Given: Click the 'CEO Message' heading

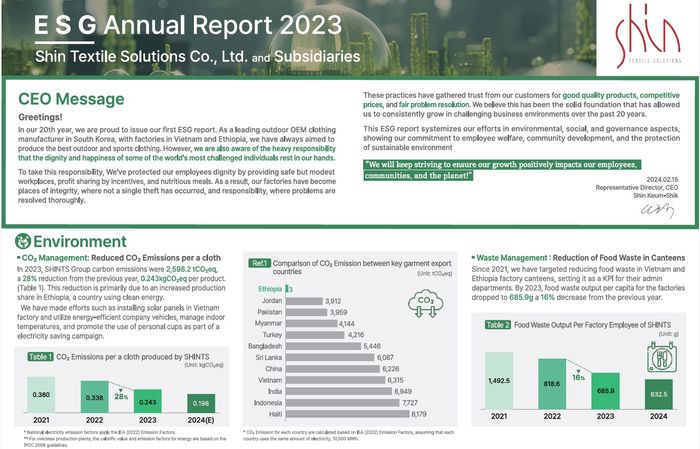Looking at the screenshot, I should (x=71, y=99).
